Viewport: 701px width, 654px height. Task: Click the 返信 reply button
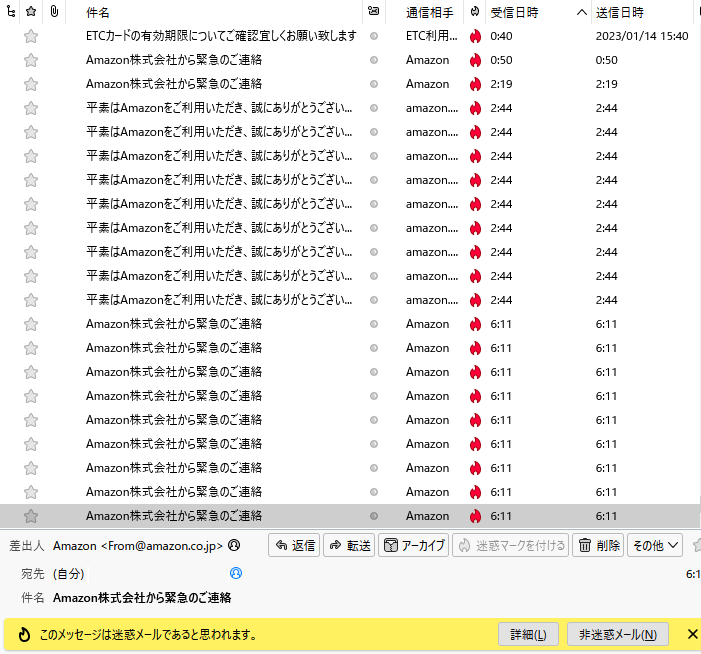(294, 545)
